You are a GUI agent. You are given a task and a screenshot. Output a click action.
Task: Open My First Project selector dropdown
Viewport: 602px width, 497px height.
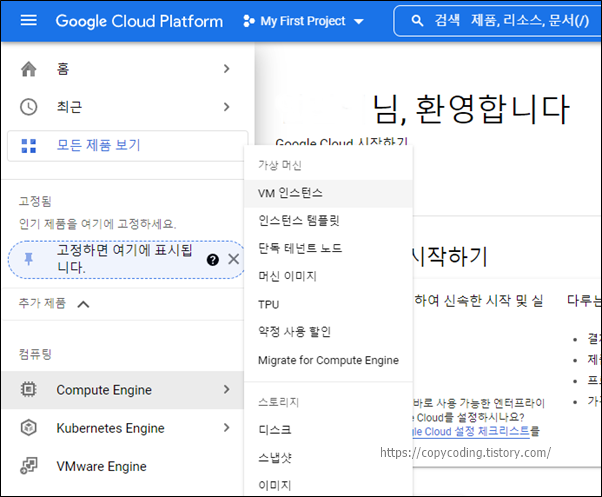tap(303, 21)
